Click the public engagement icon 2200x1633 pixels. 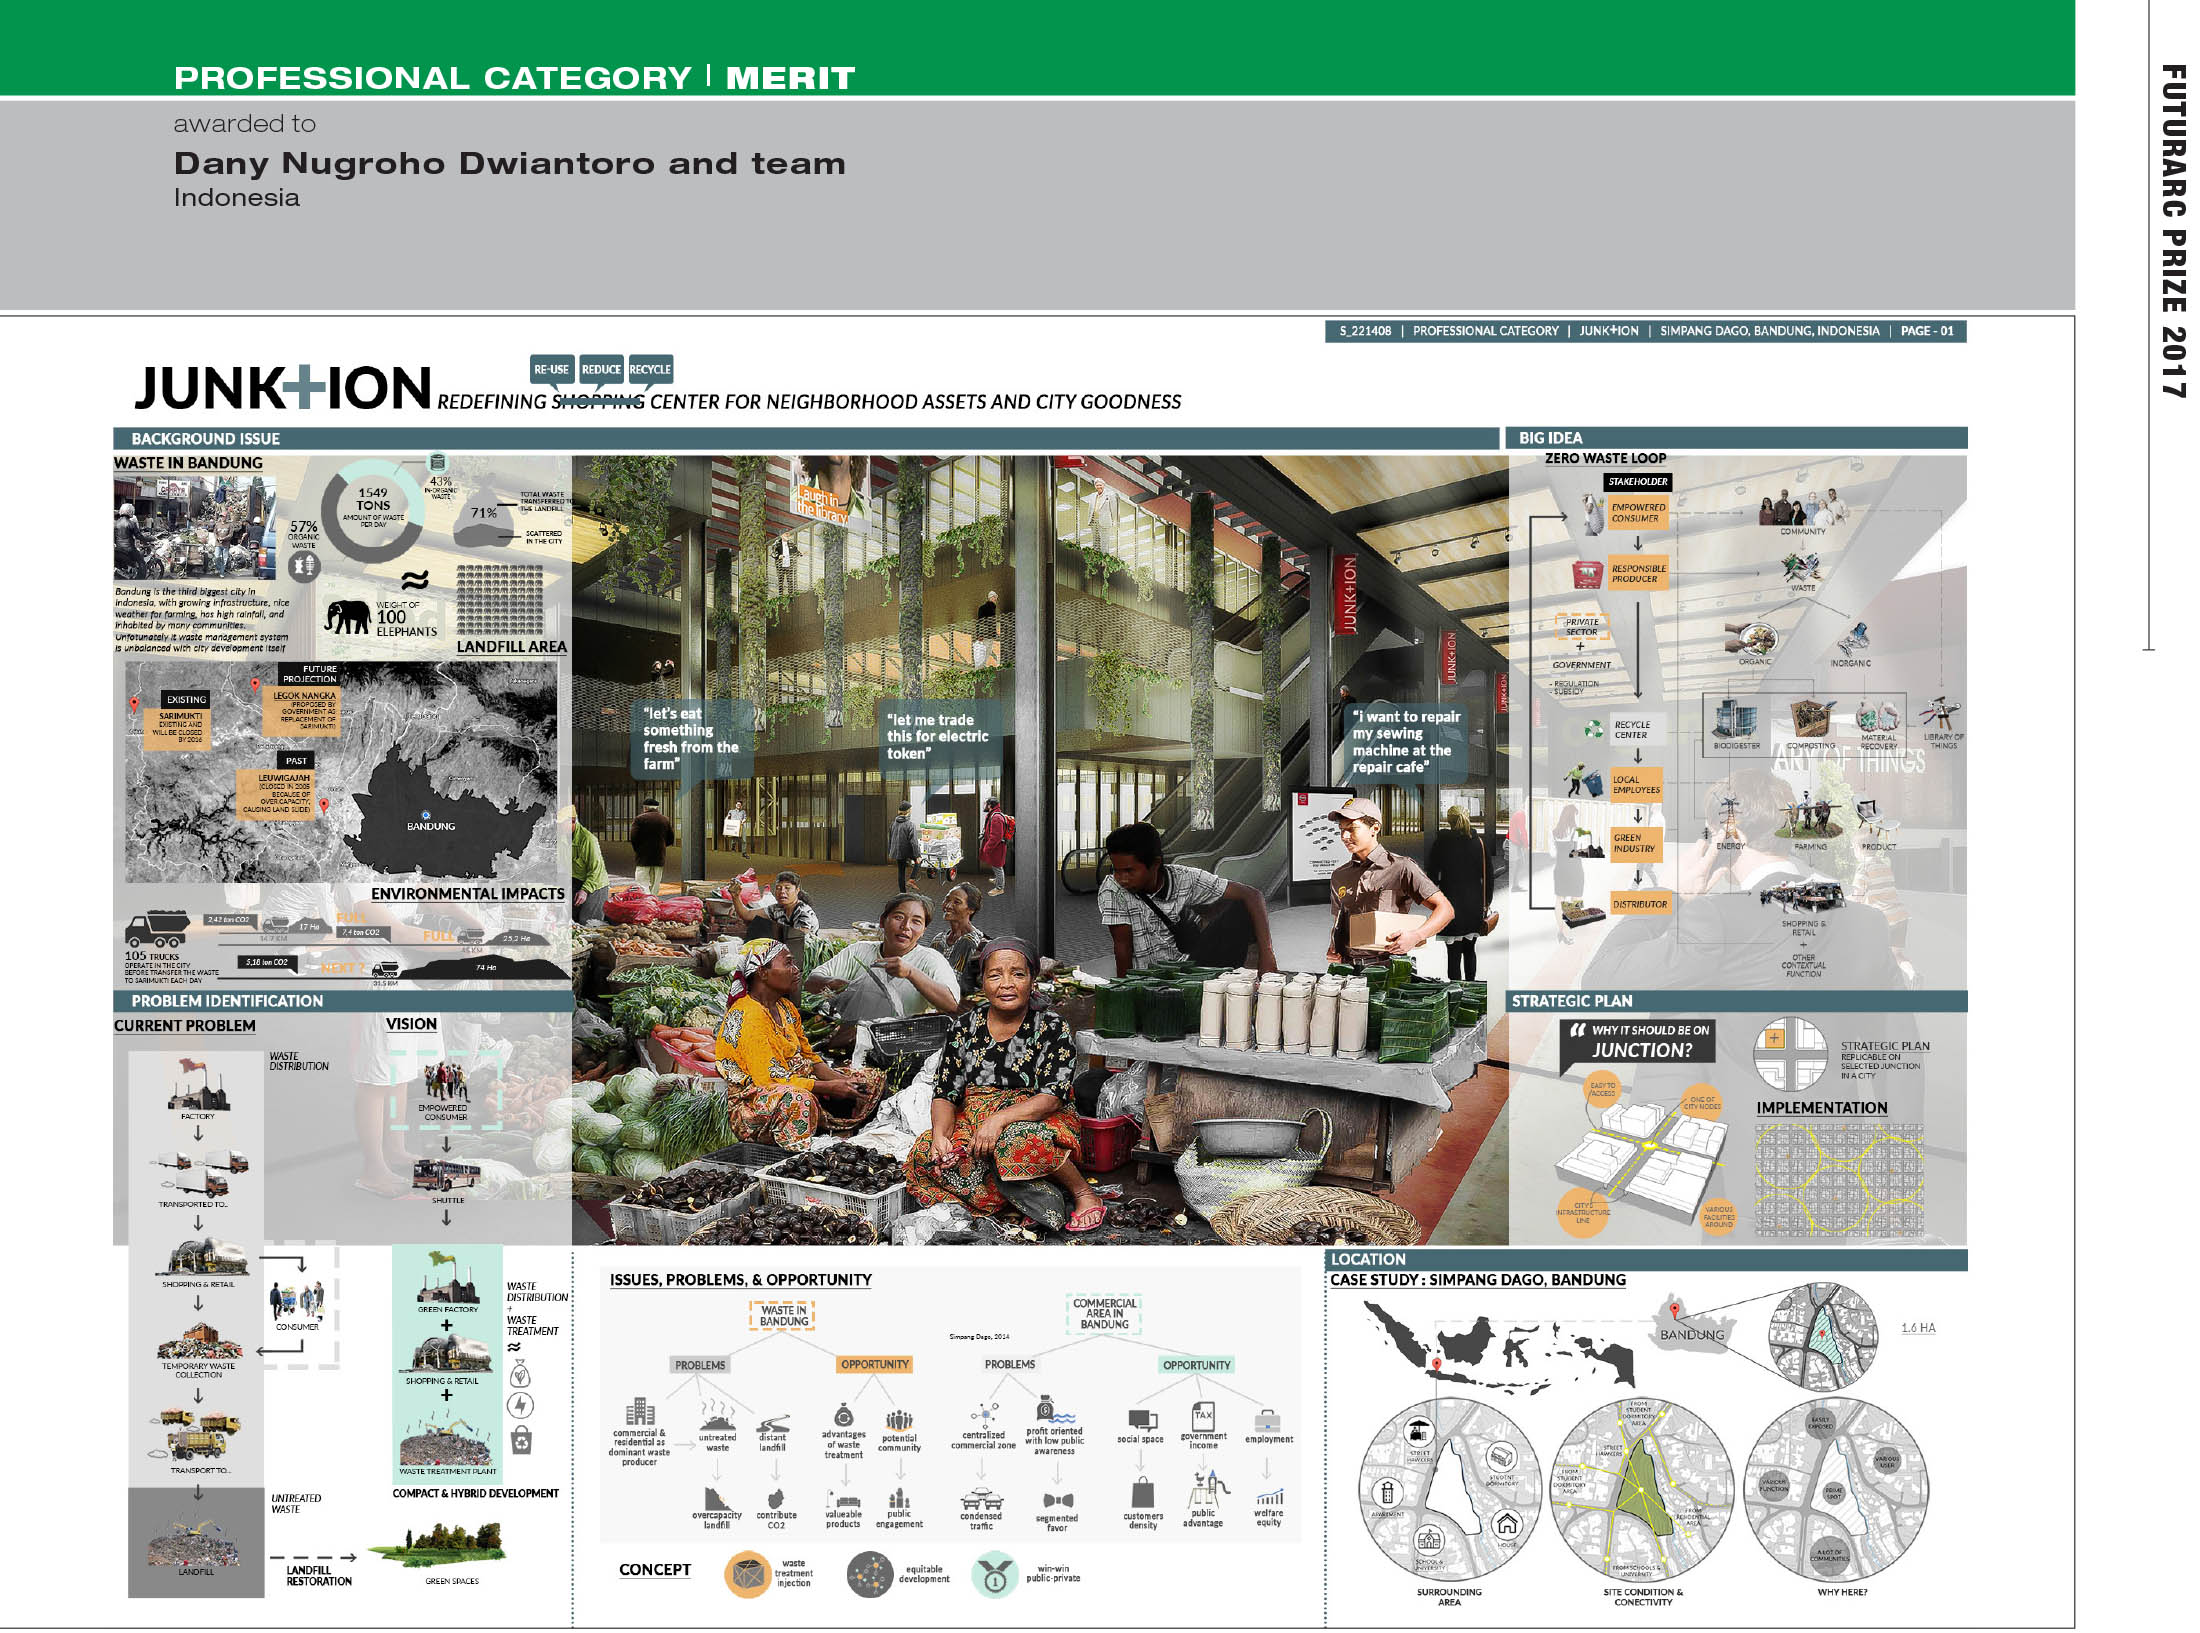point(899,1498)
